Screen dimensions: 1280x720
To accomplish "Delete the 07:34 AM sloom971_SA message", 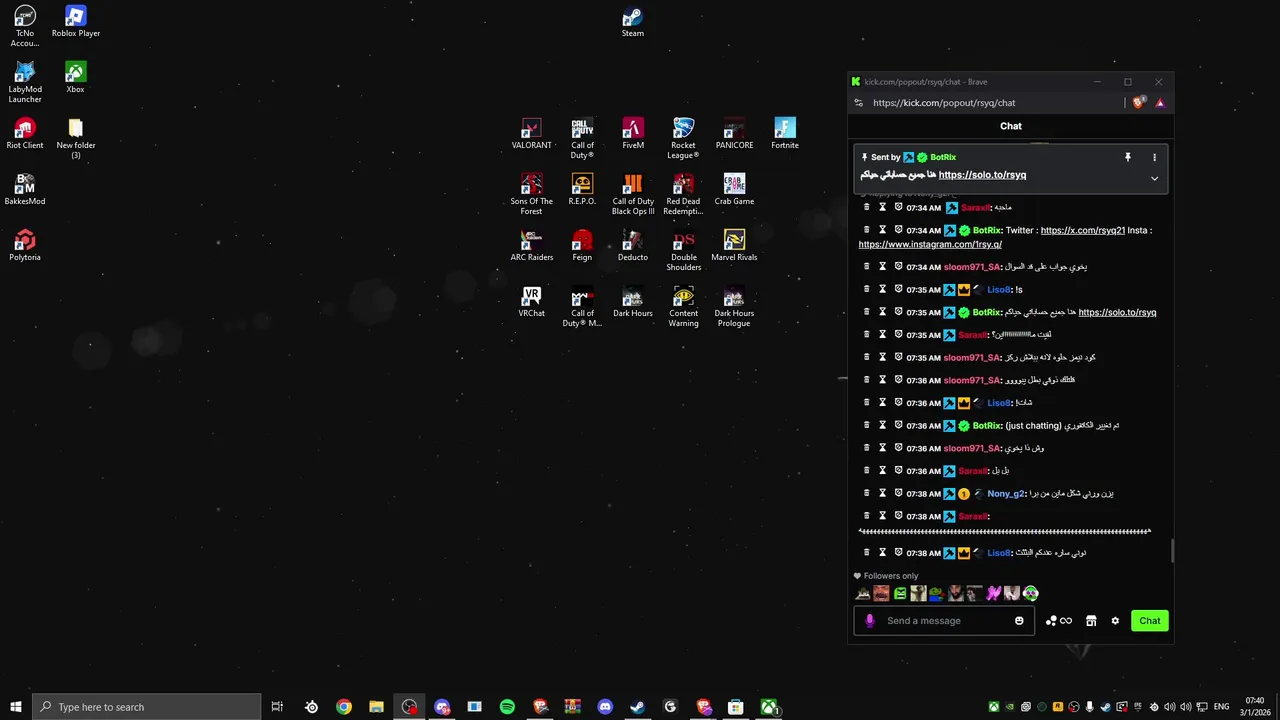I will 866,267.
